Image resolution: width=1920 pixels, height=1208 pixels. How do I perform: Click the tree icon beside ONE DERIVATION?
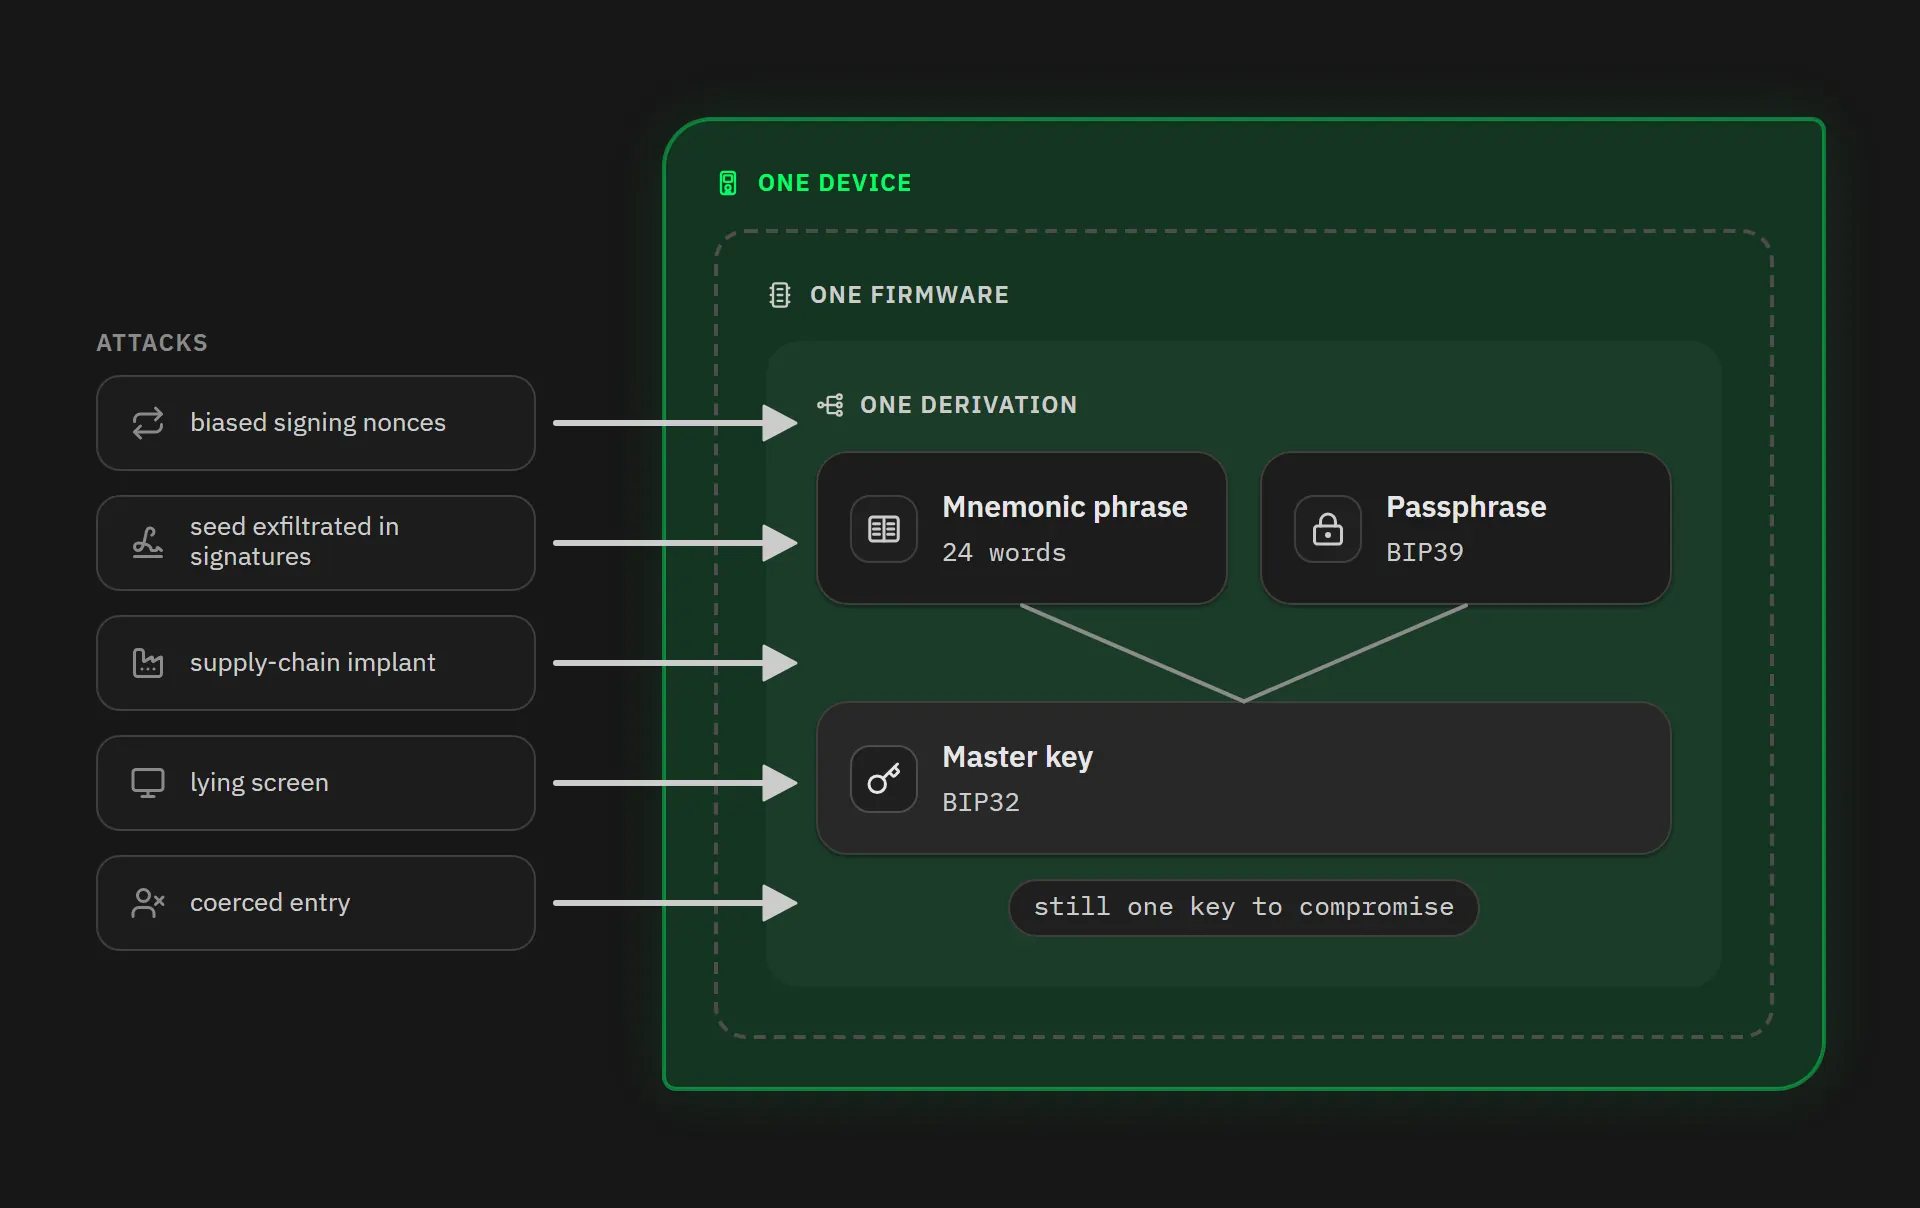830,405
